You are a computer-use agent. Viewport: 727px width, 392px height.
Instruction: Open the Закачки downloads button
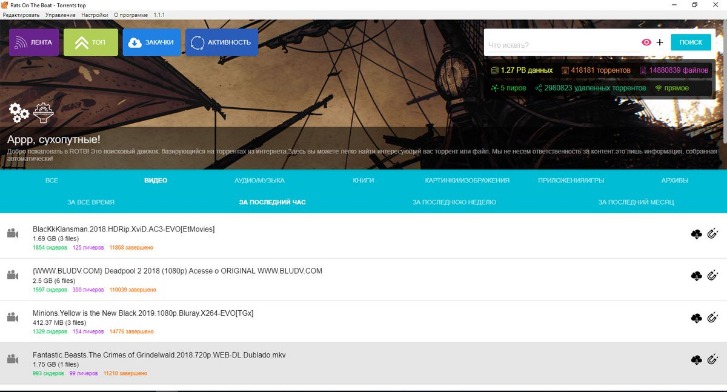[x=152, y=42]
